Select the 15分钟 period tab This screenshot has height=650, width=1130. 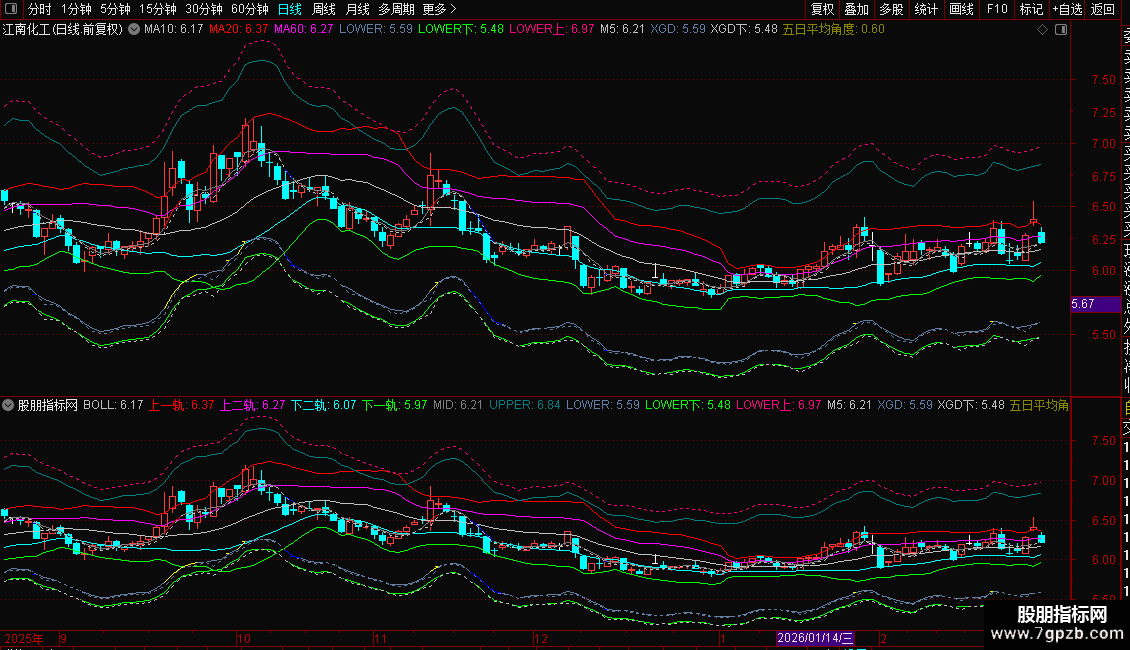click(158, 9)
